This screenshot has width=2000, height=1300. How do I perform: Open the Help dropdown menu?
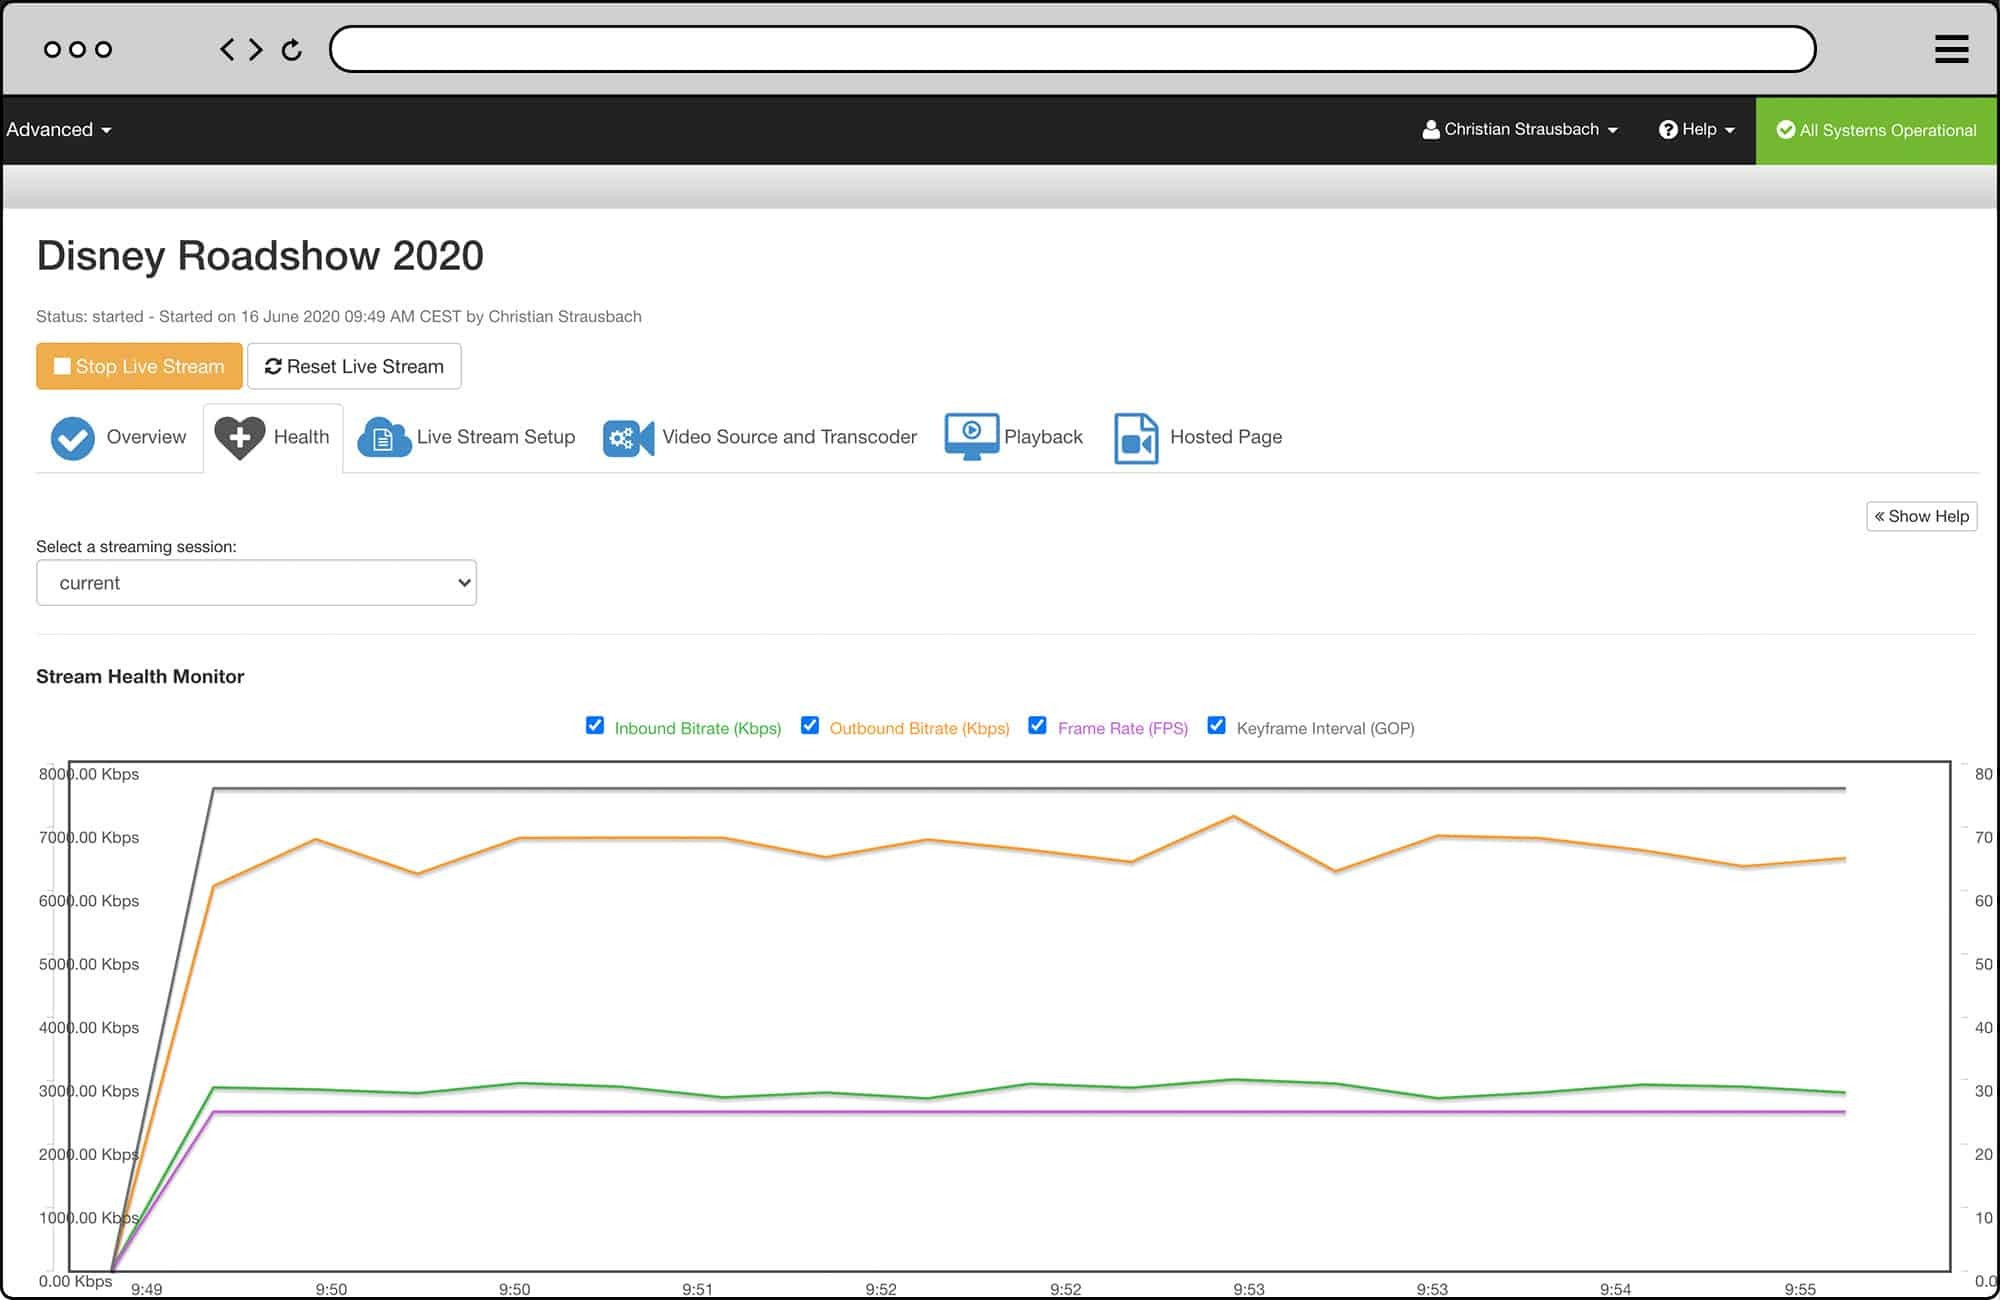point(1697,130)
